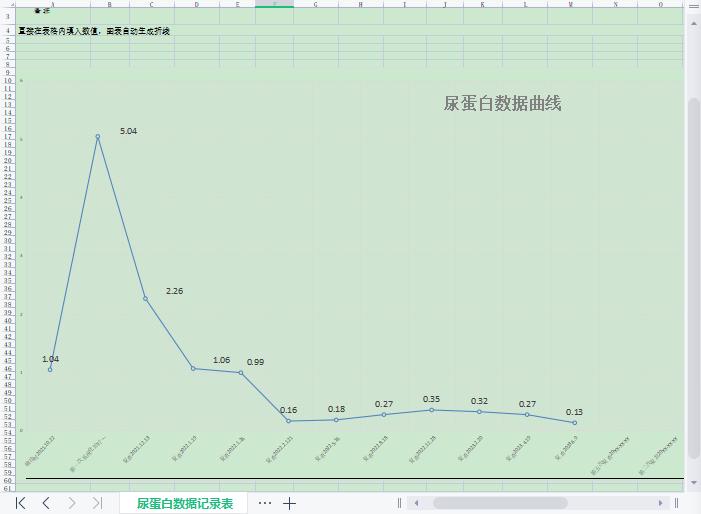
Task: Select the 0.13 final data point
Action: (x=574, y=423)
